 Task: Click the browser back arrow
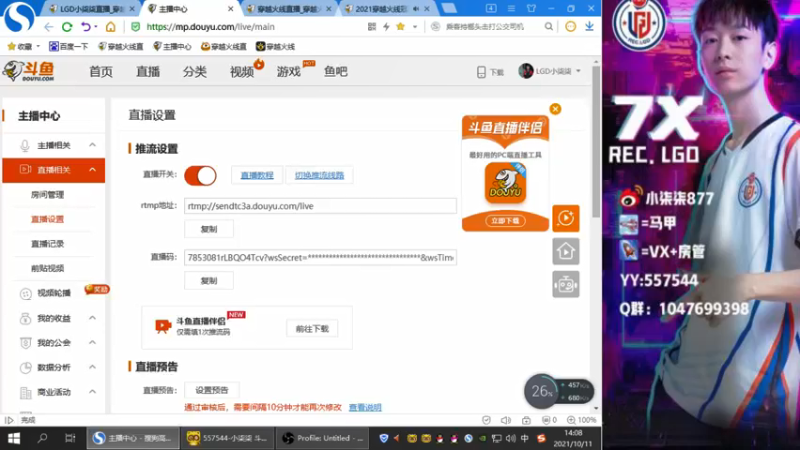[48, 27]
